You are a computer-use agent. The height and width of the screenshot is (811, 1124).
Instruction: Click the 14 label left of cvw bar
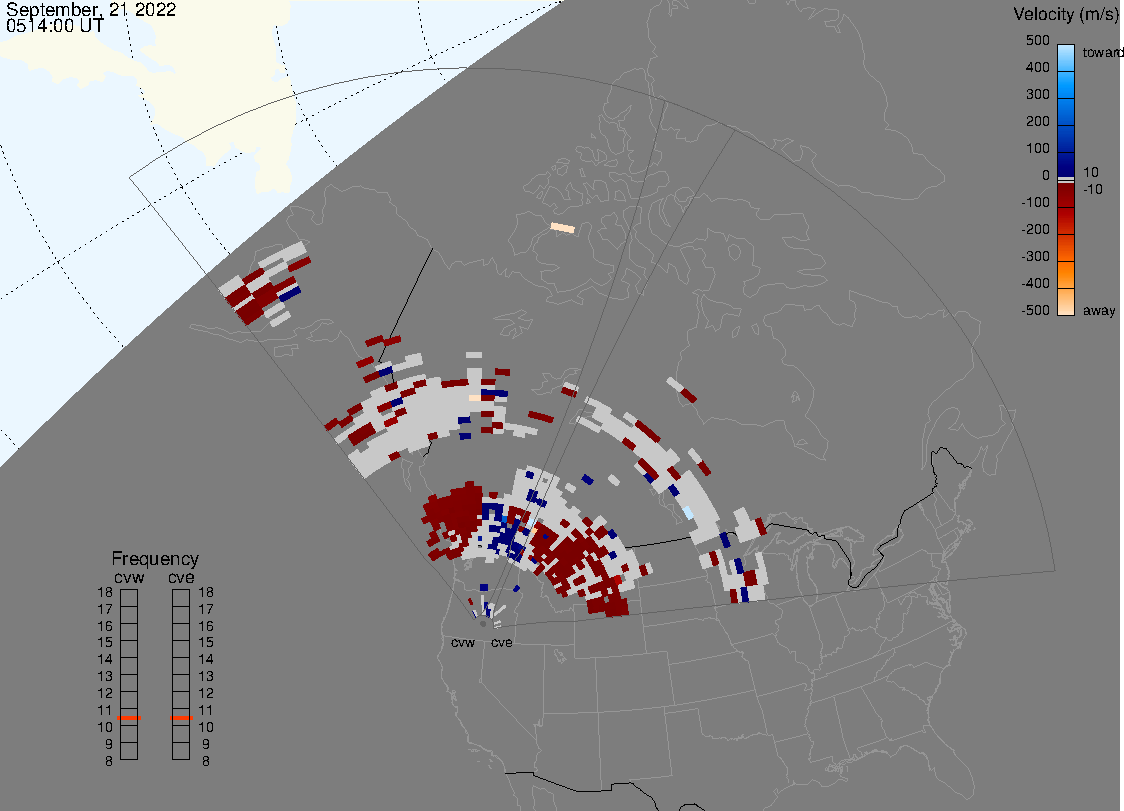pos(105,660)
